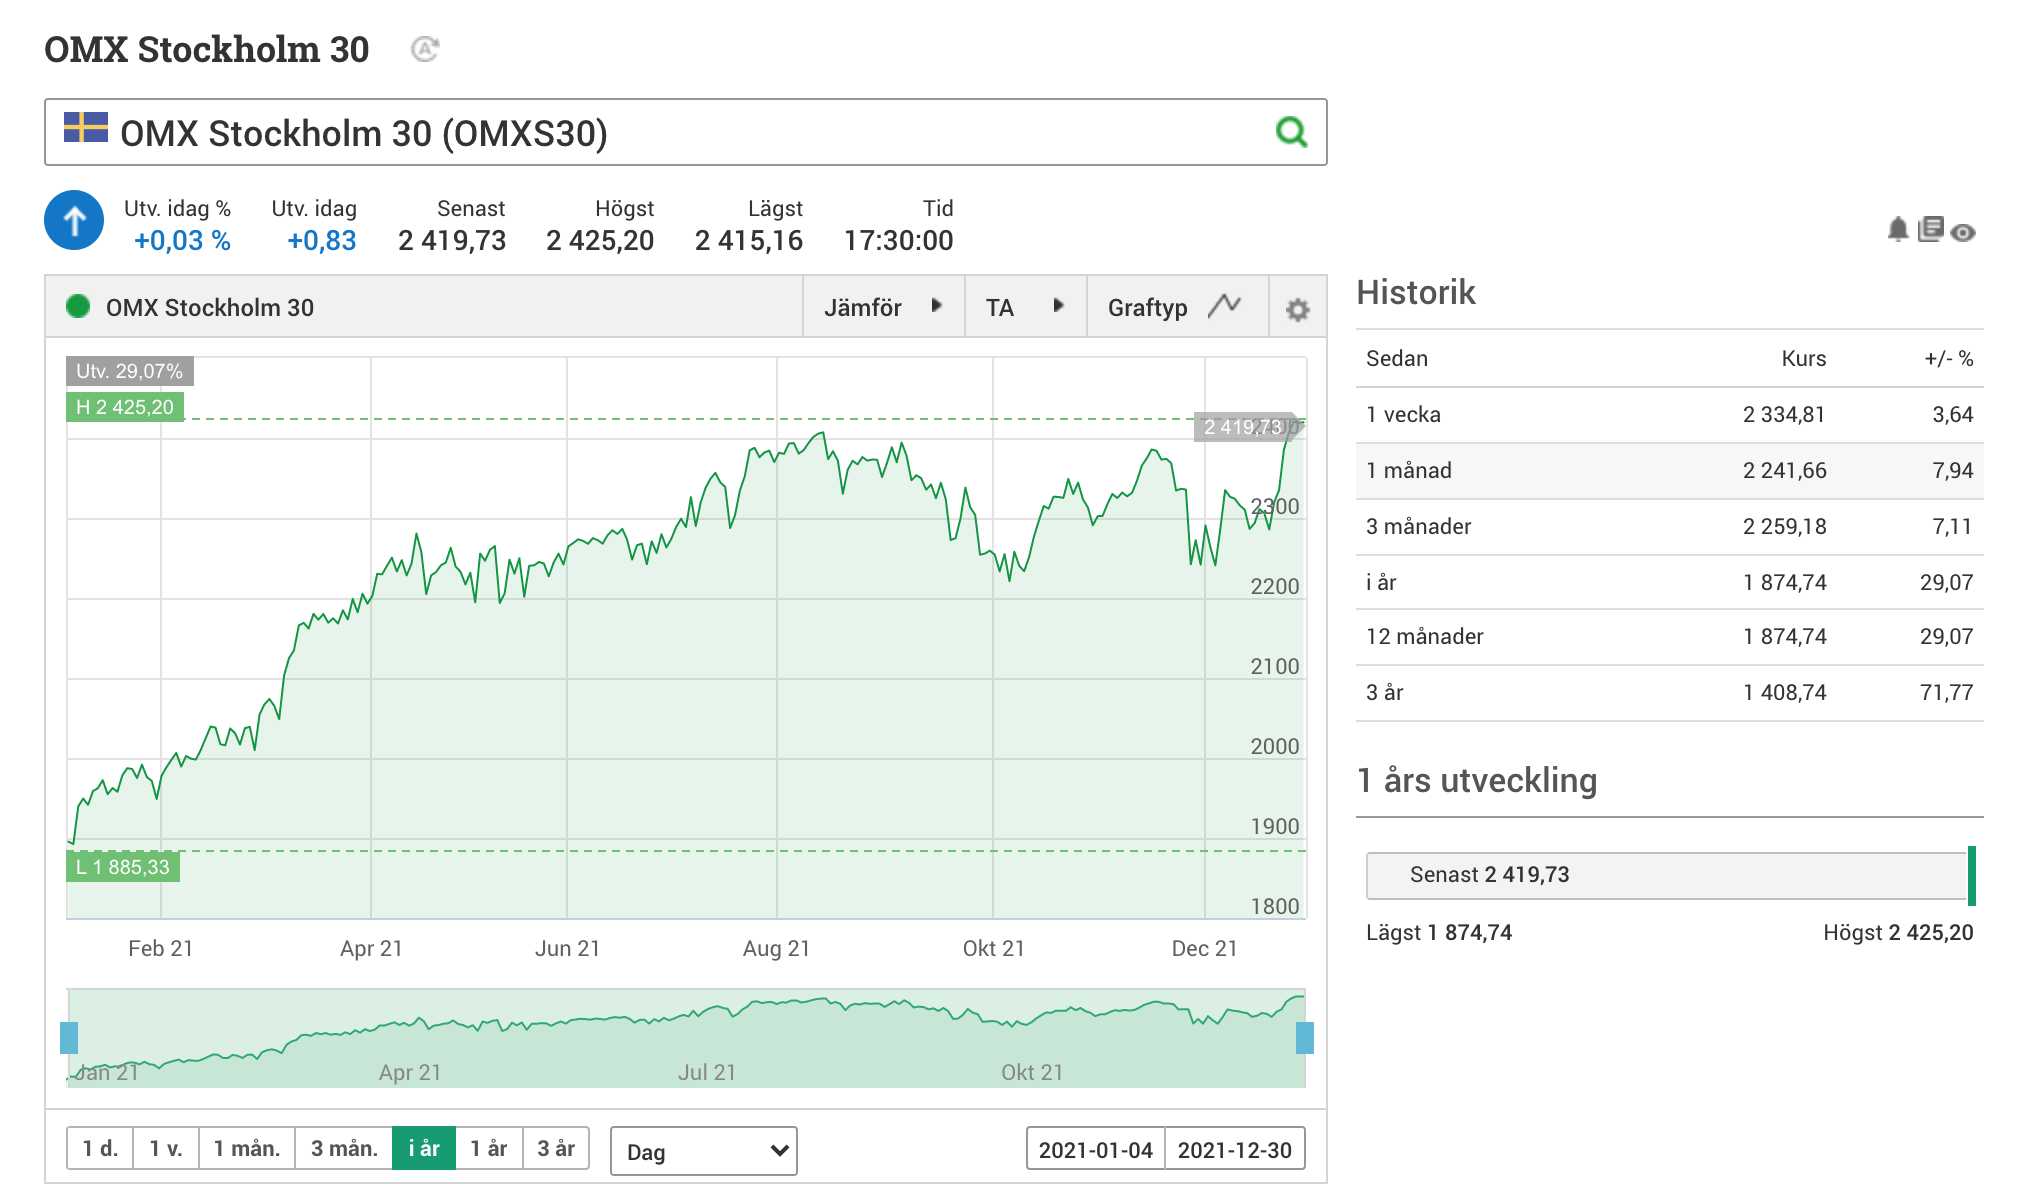
Task: Select the 1 mån. time range
Action: [x=247, y=1148]
